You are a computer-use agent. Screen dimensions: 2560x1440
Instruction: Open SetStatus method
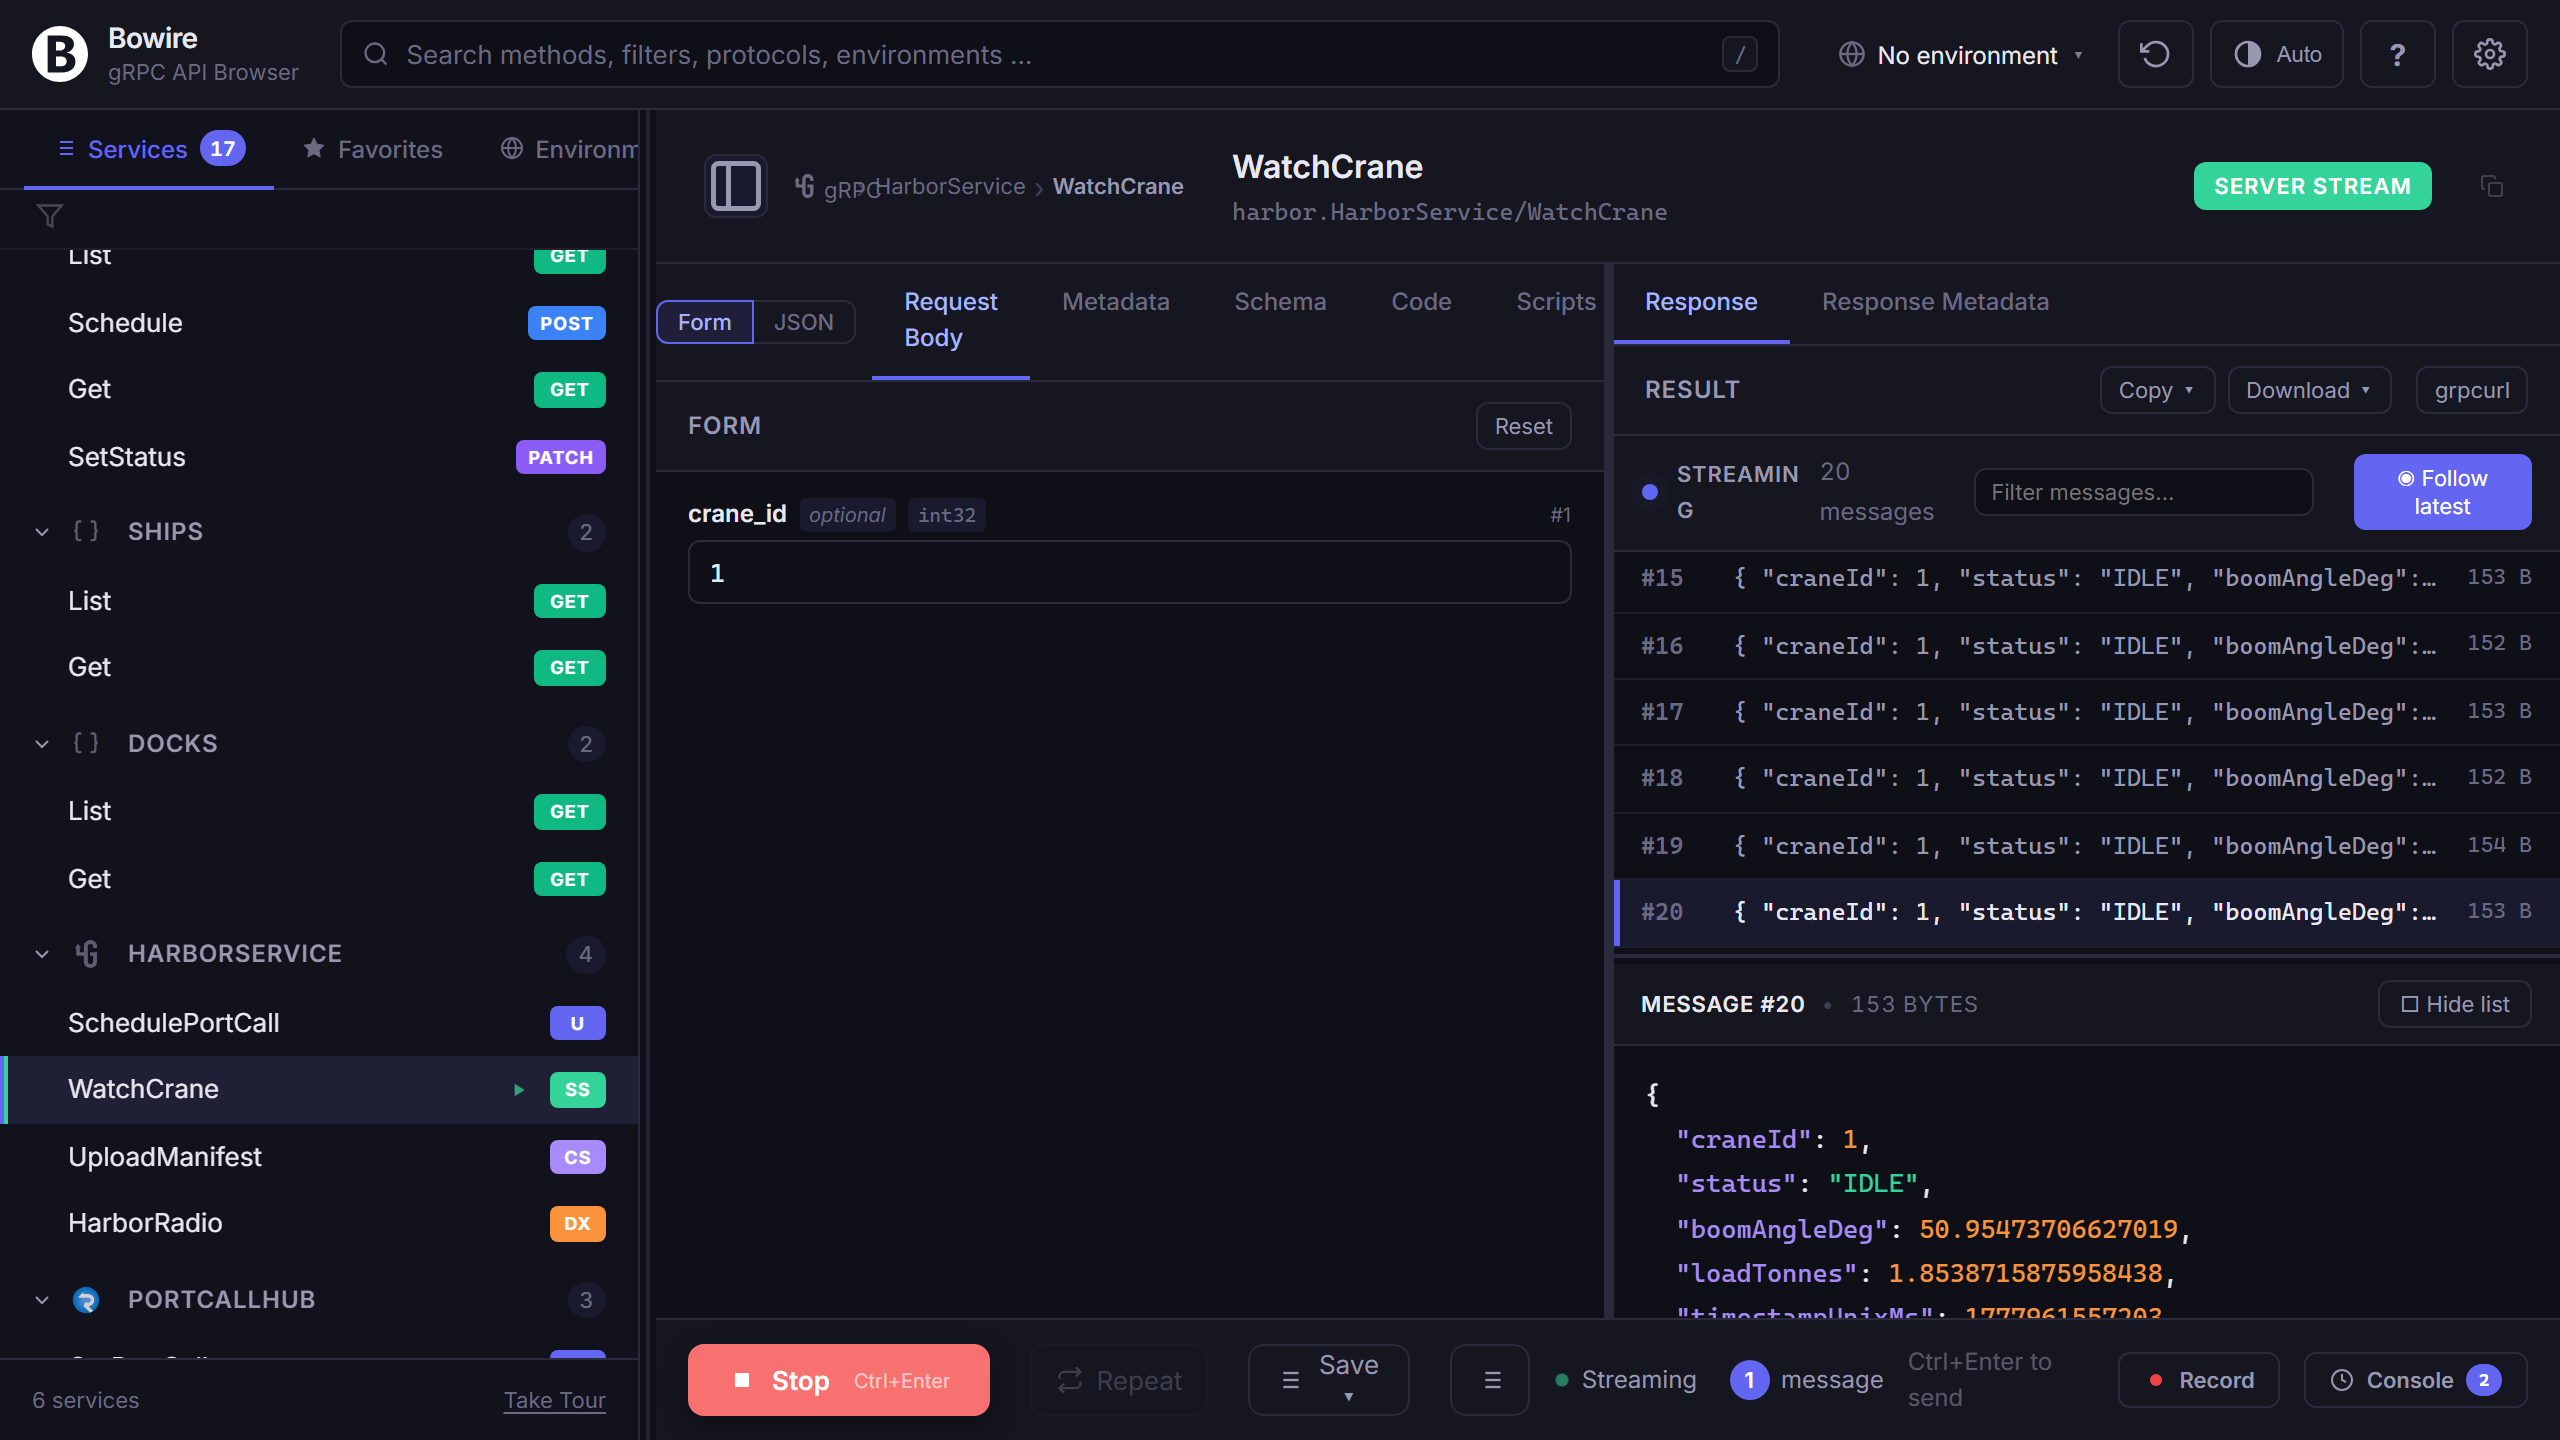[x=320, y=457]
